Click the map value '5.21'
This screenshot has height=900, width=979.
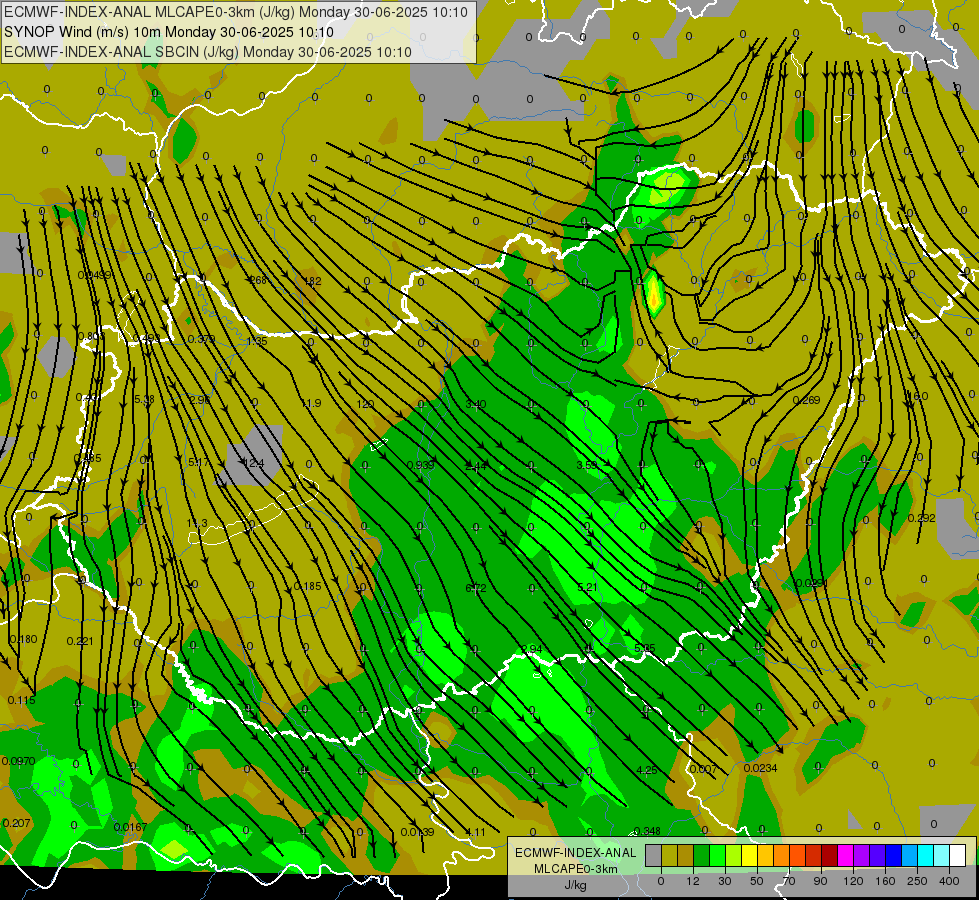pyautogui.click(x=588, y=587)
